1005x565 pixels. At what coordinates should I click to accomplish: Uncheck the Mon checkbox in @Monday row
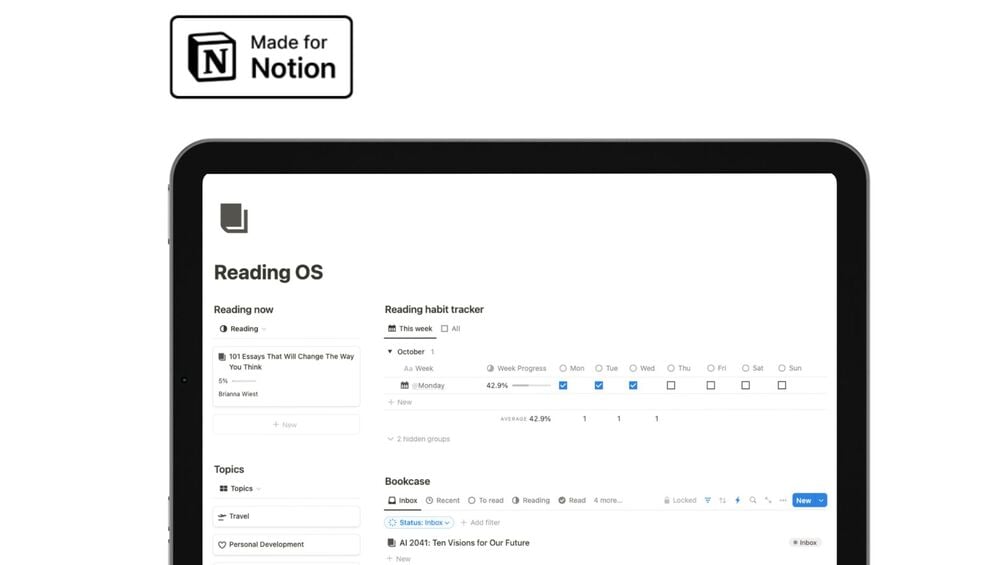pyautogui.click(x=563, y=386)
